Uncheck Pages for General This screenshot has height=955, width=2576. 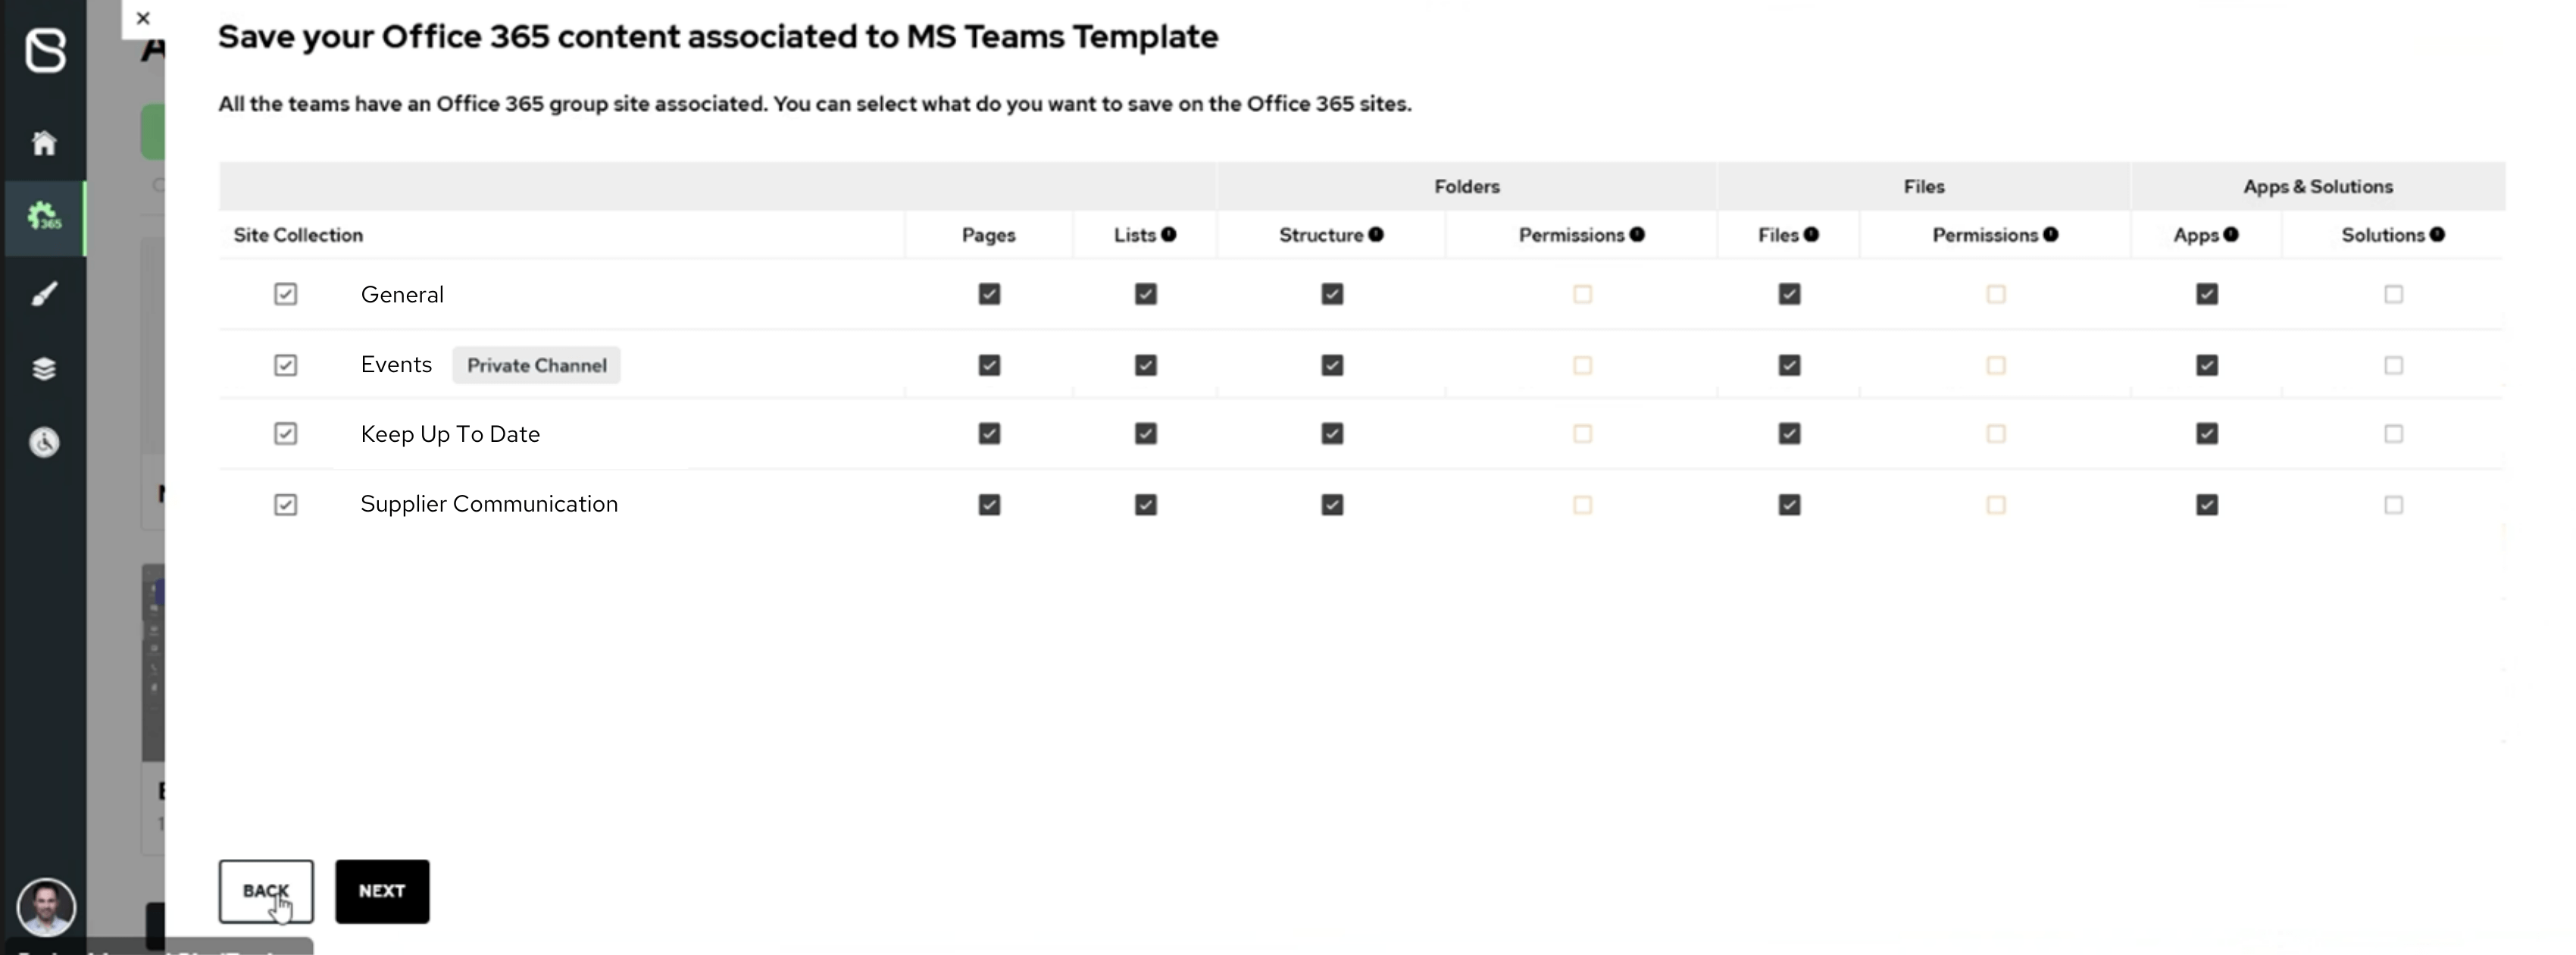(989, 294)
